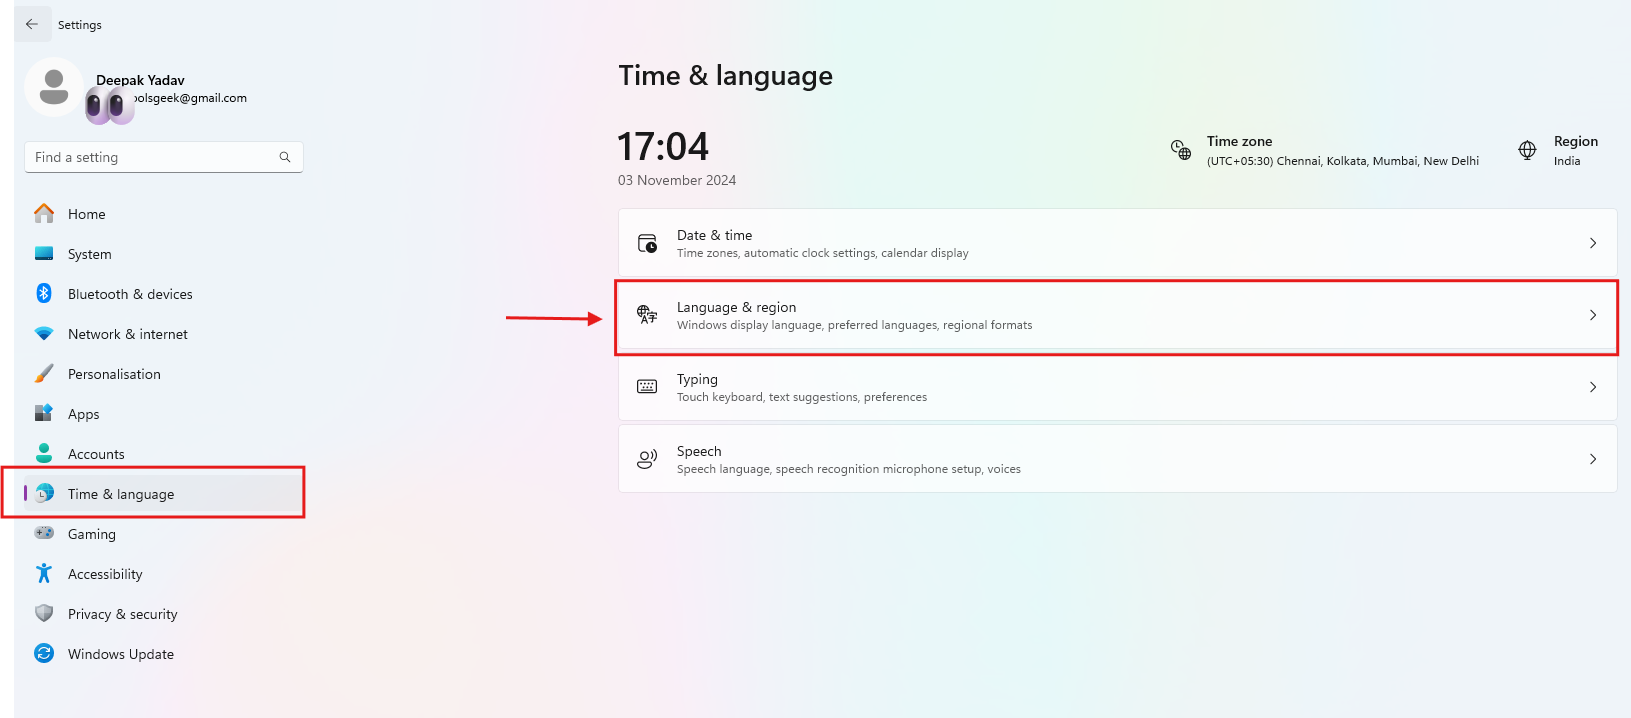Click the 17:04 clock display
1631x718 pixels.
[663, 147]
